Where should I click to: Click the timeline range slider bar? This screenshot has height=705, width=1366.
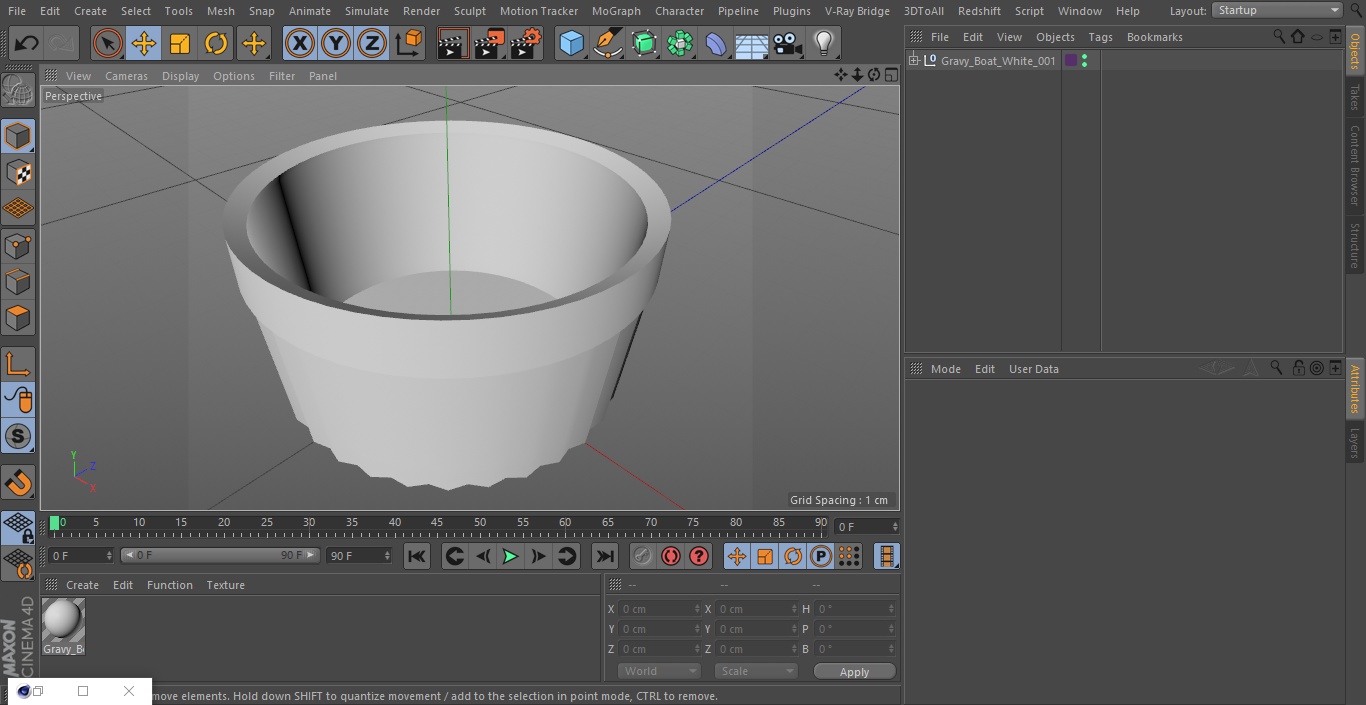[x=220, y=555]
